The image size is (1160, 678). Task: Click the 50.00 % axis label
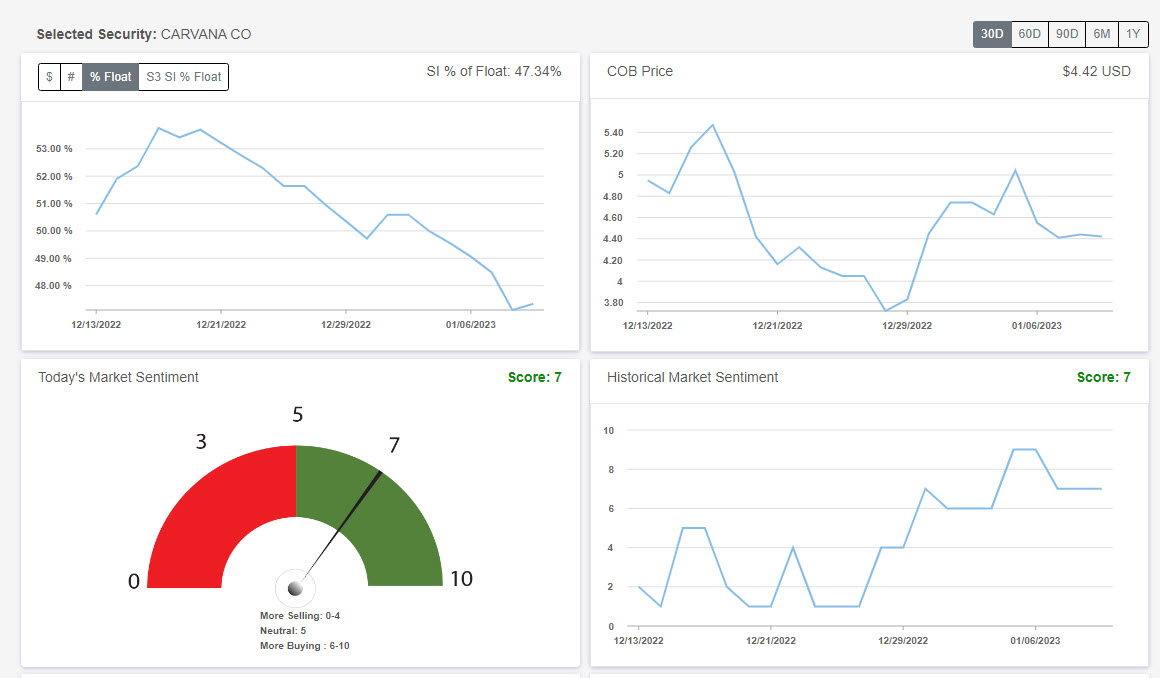[x=54, y=231]
